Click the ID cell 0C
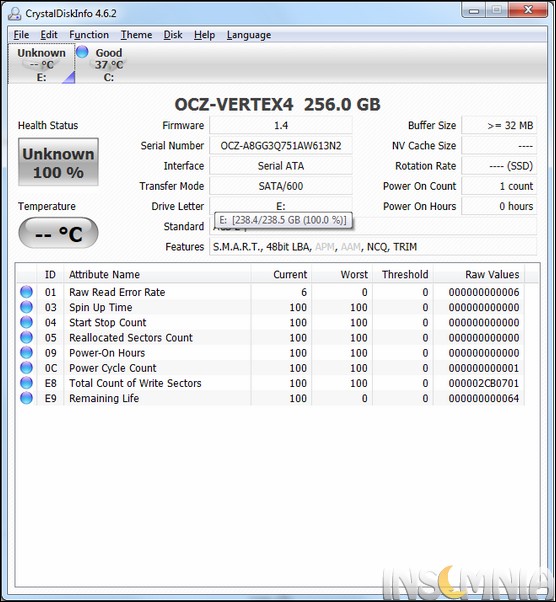Viewport: 556px width, 602px height. tap(51, 368)
